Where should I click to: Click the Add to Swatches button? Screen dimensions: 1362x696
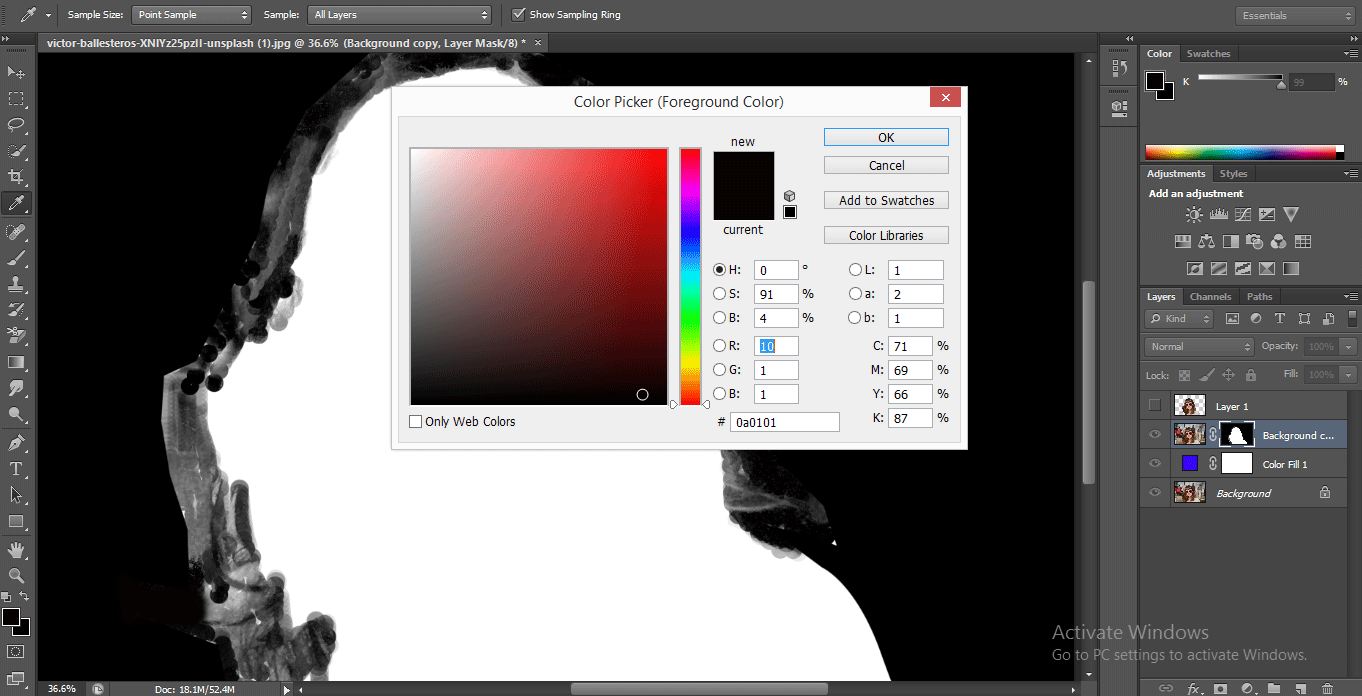click(x=886, y=201)
